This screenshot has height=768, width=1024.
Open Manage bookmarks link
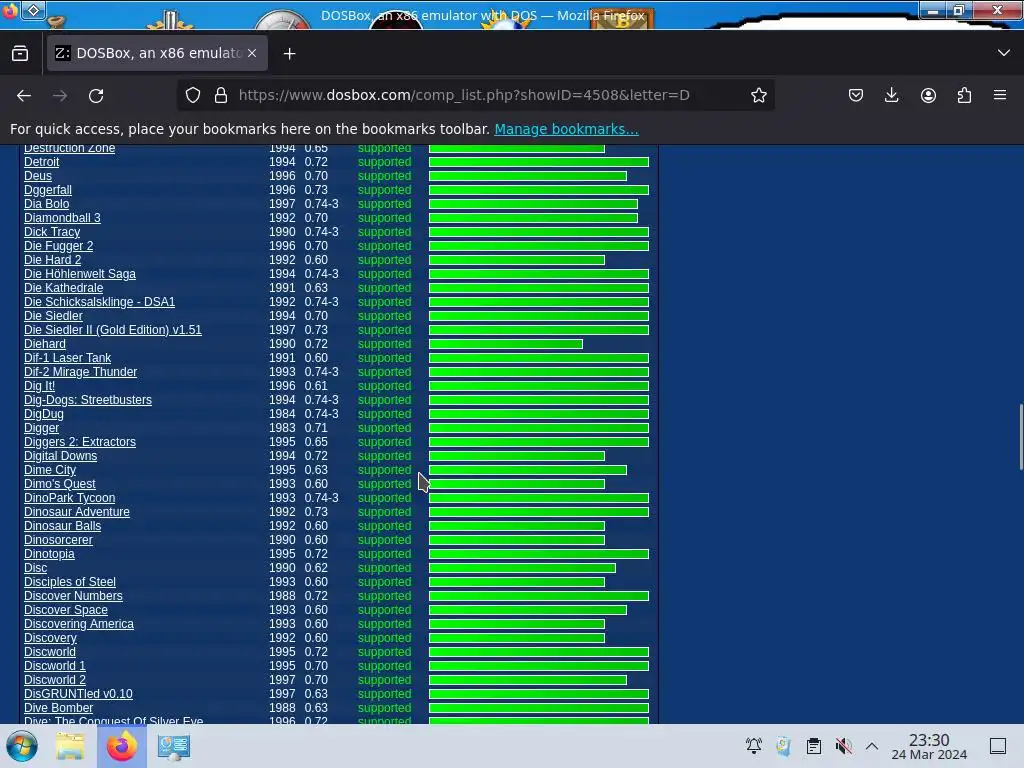coord(566,129)
